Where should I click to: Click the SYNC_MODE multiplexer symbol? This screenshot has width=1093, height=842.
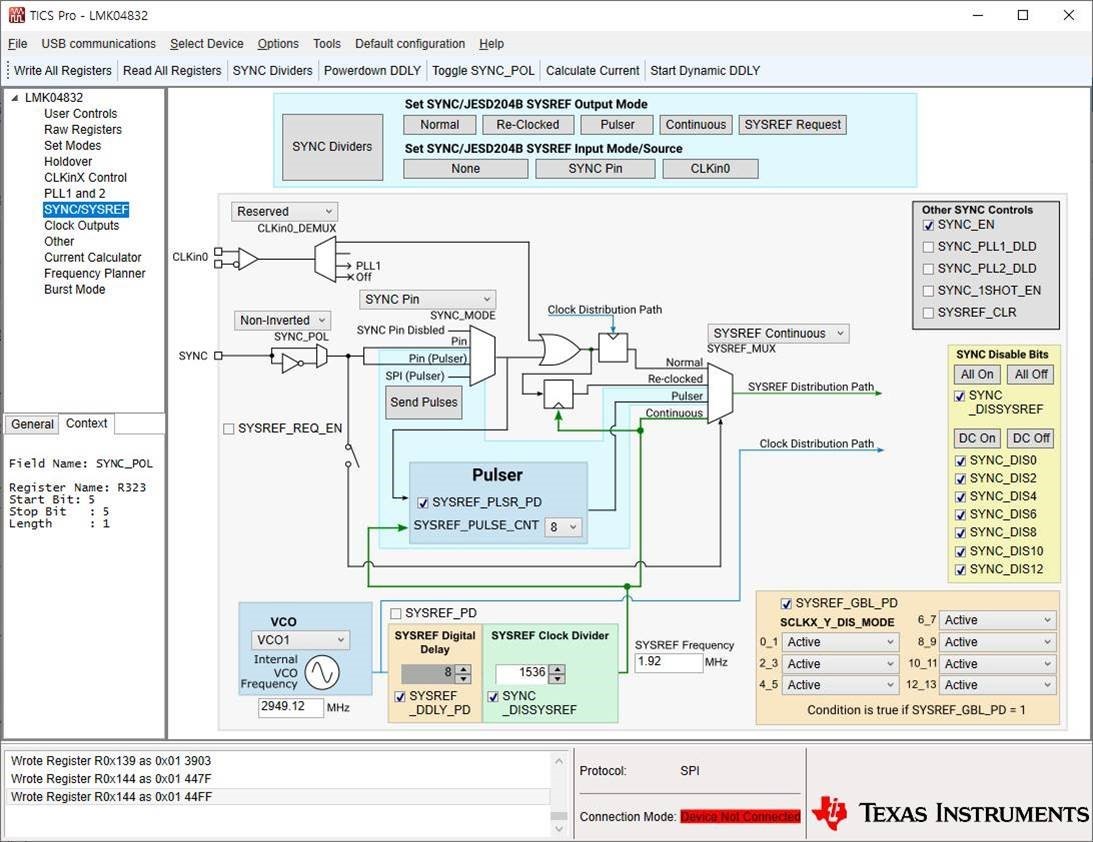pos(483,357)
